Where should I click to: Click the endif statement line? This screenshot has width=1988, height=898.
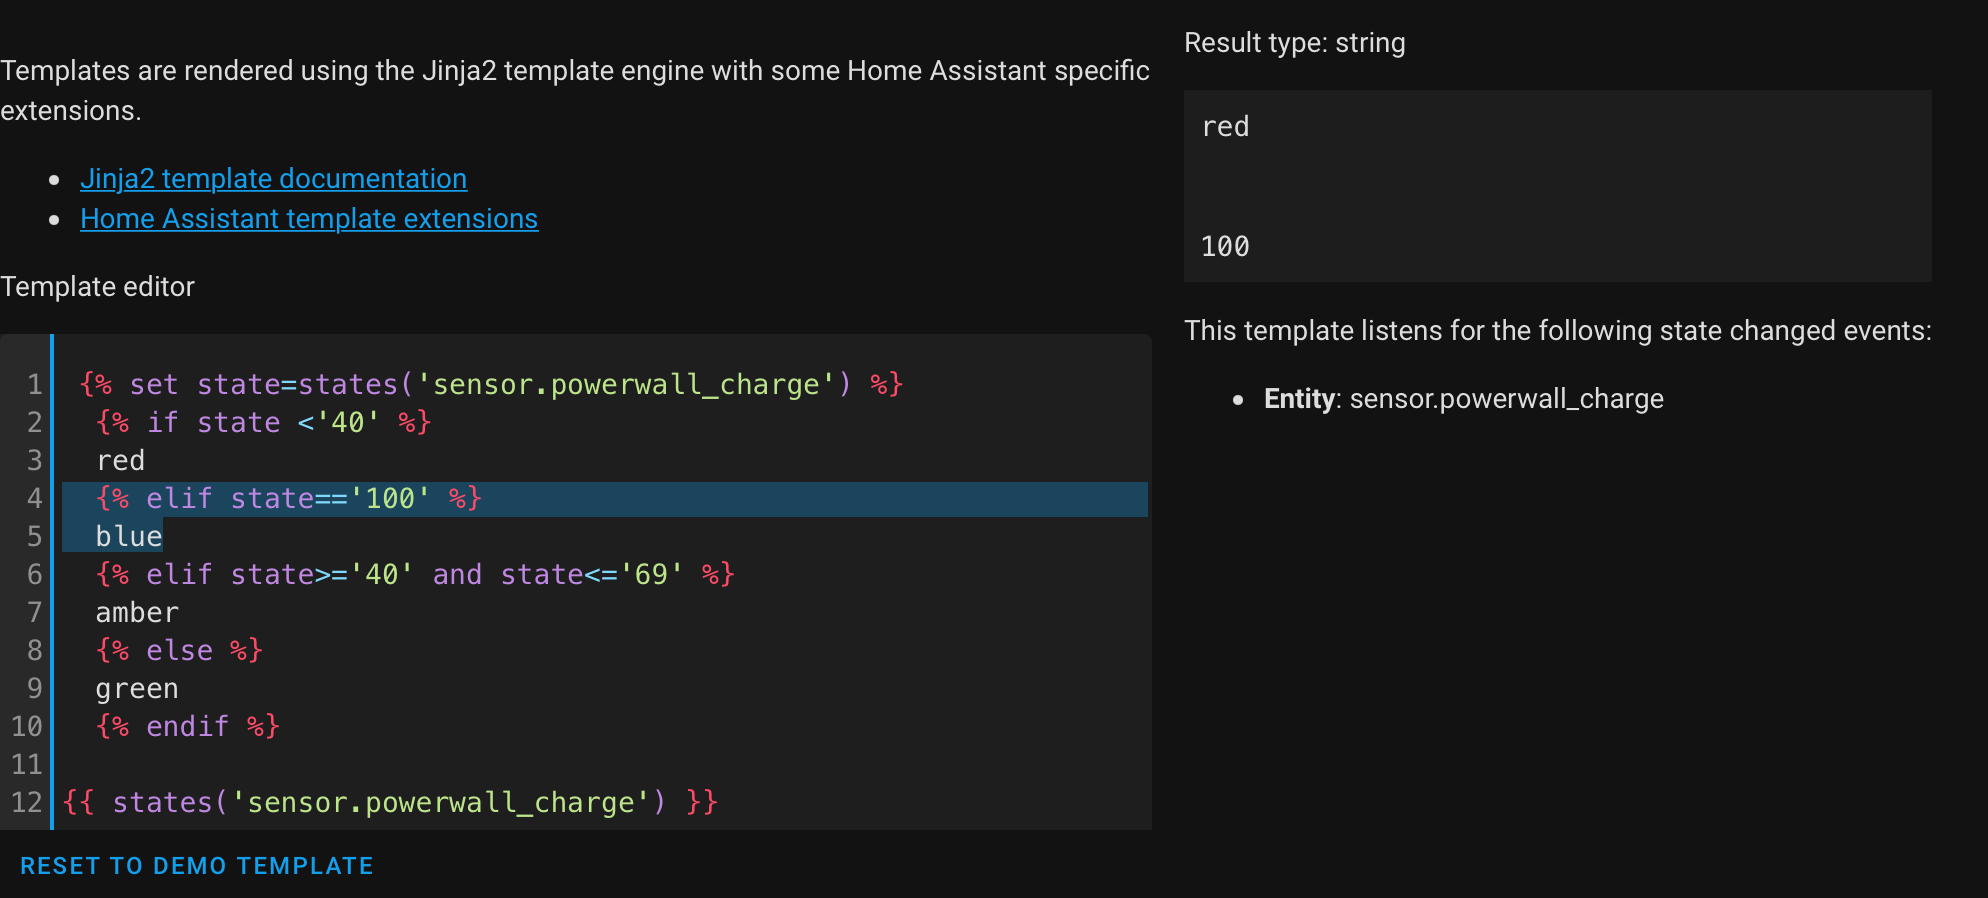tap(187, 727)
